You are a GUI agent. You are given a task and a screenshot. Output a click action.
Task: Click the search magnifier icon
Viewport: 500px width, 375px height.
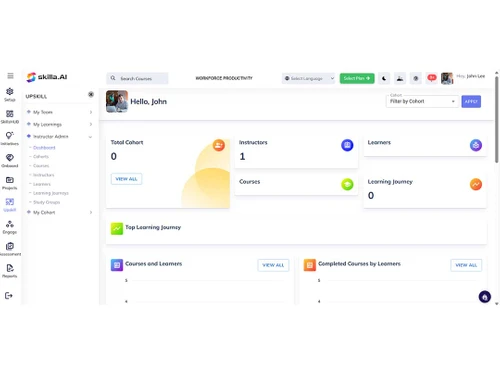click(x=113, y=78)
